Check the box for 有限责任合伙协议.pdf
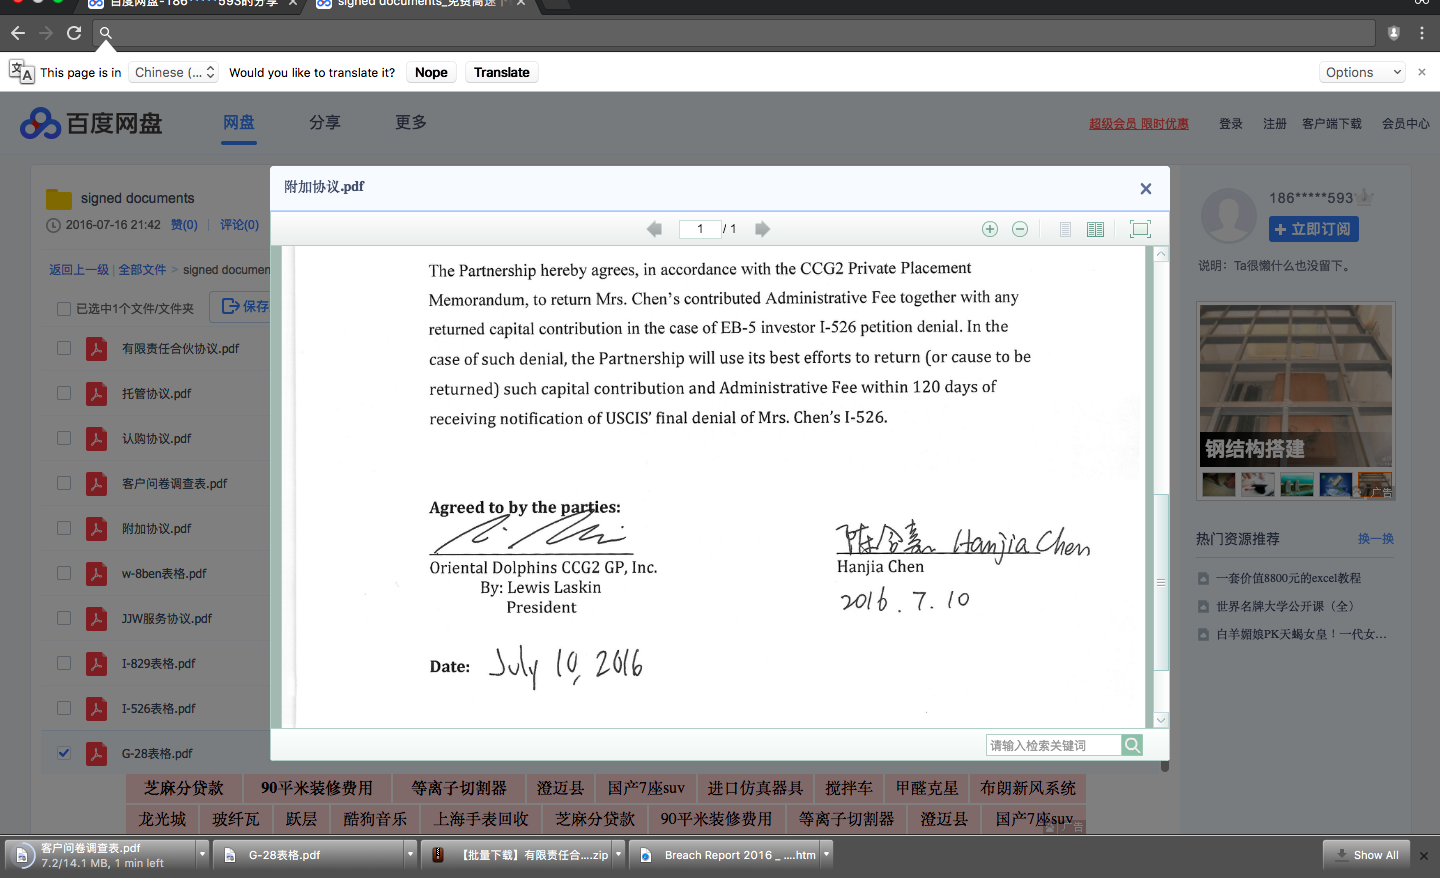 tap(64, 348)
